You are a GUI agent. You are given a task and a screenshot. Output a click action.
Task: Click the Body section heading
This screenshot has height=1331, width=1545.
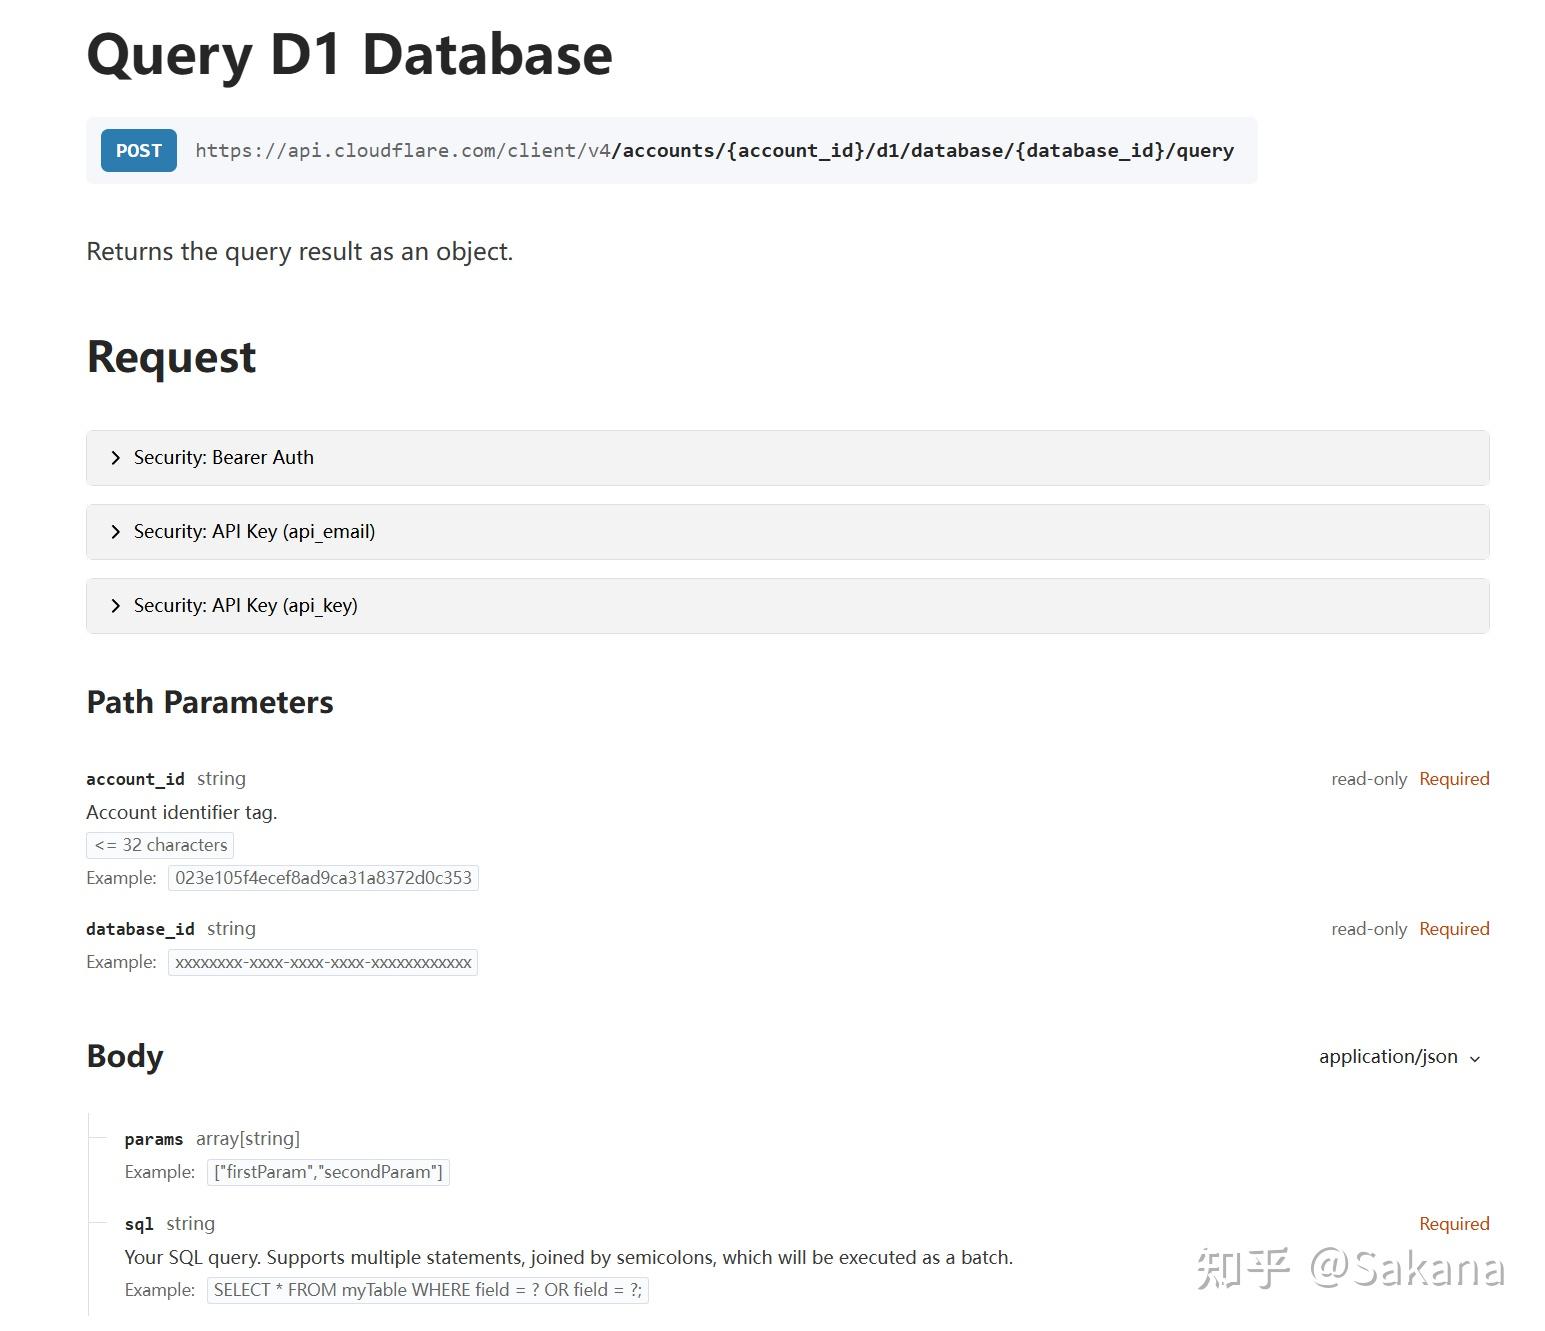(124, 1056)
